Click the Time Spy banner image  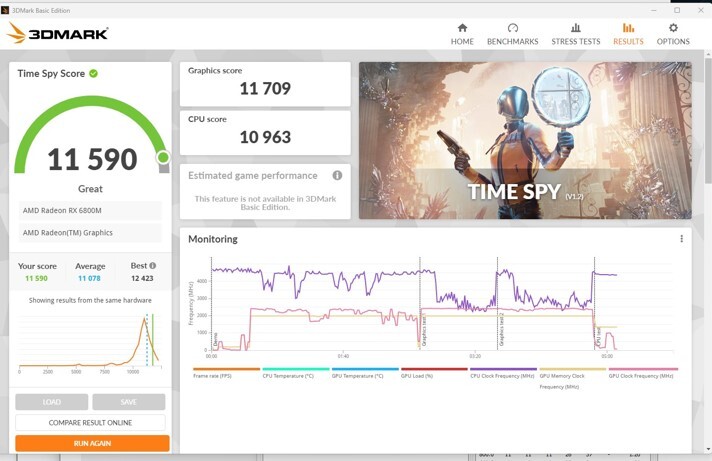[525, 140]
